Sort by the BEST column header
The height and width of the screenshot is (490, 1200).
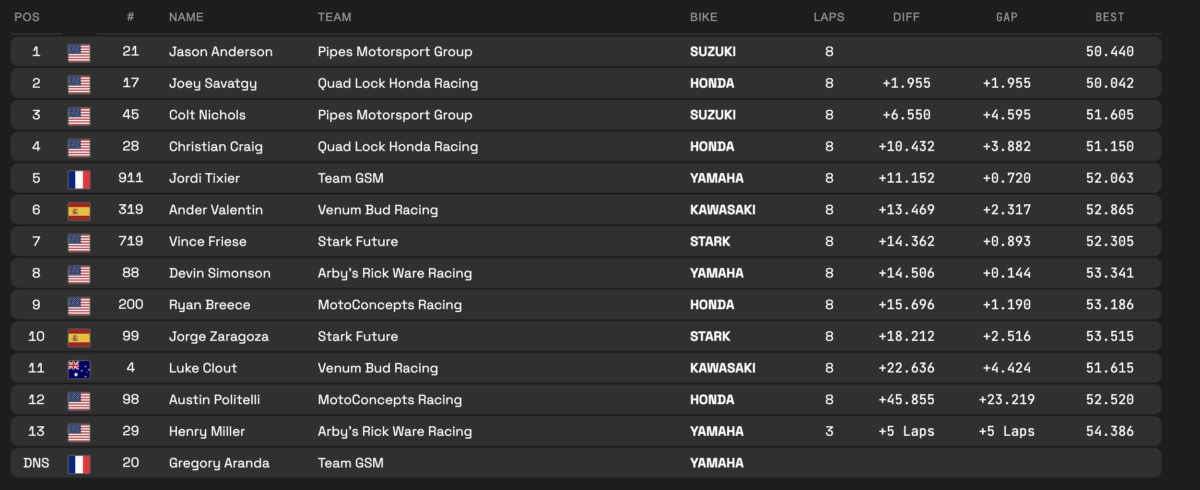pyautogui.click(x=1109, y=17)
